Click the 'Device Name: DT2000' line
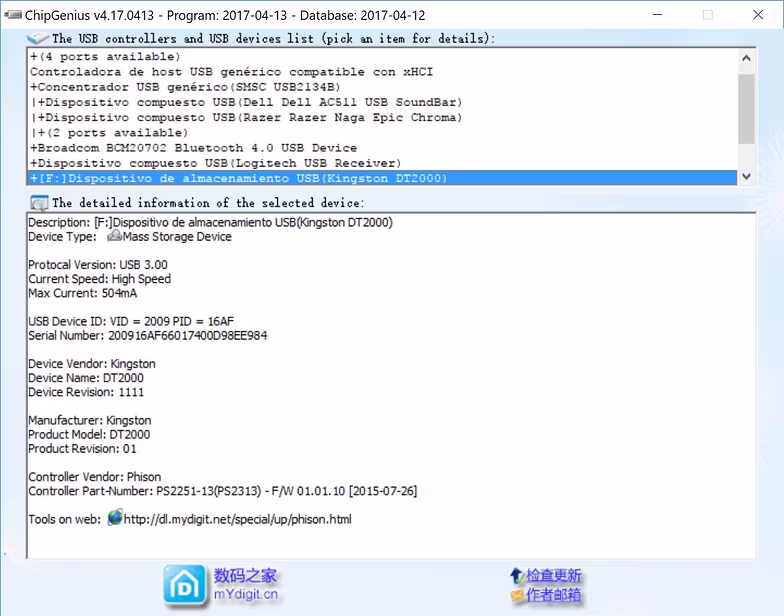The width and height of the screenshot is (784, 616). click(x=86, y=378)
